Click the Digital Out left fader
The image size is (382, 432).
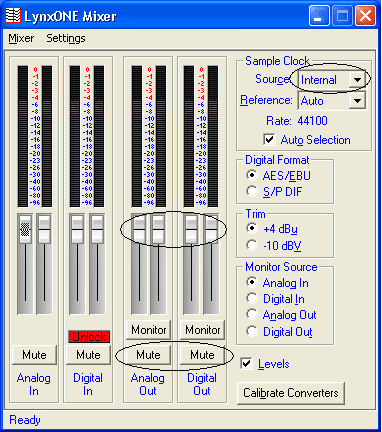pos(191,229)
